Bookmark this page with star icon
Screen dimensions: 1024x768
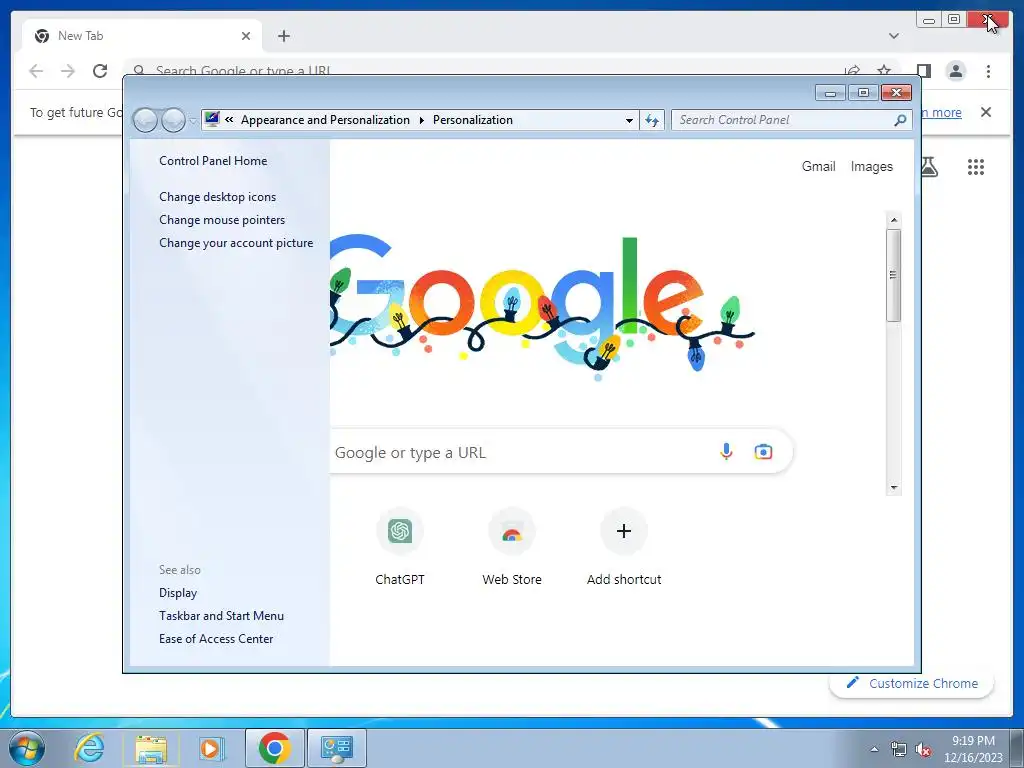point(884,70)
